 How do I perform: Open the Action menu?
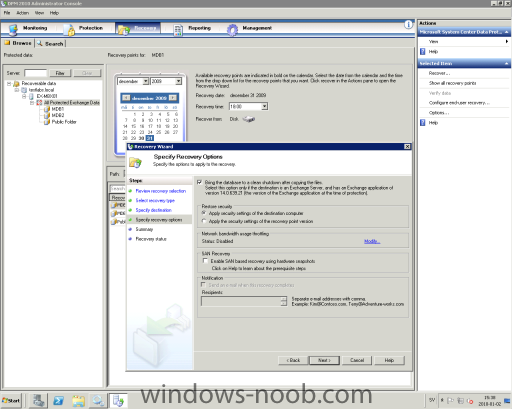pyautogui.click(x=23, y=13)
